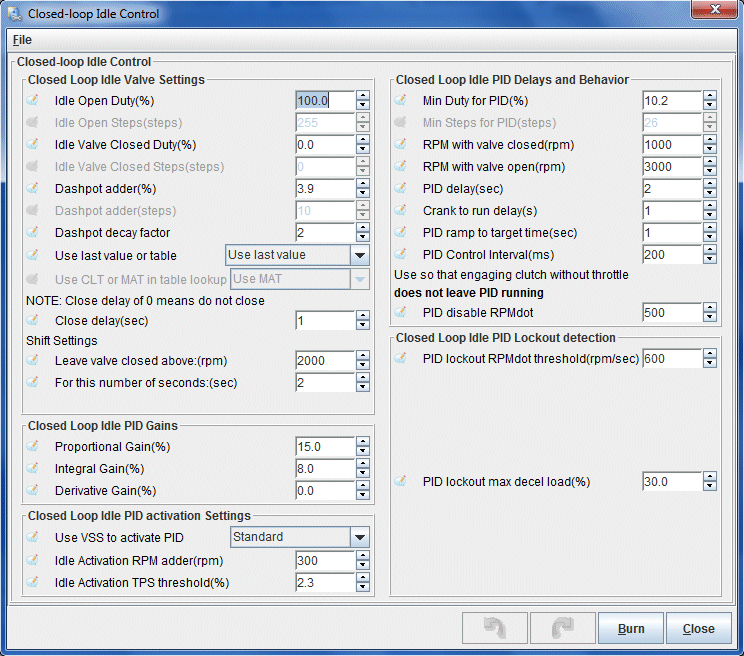Click the redo arrow button

(x=563, y=628)
